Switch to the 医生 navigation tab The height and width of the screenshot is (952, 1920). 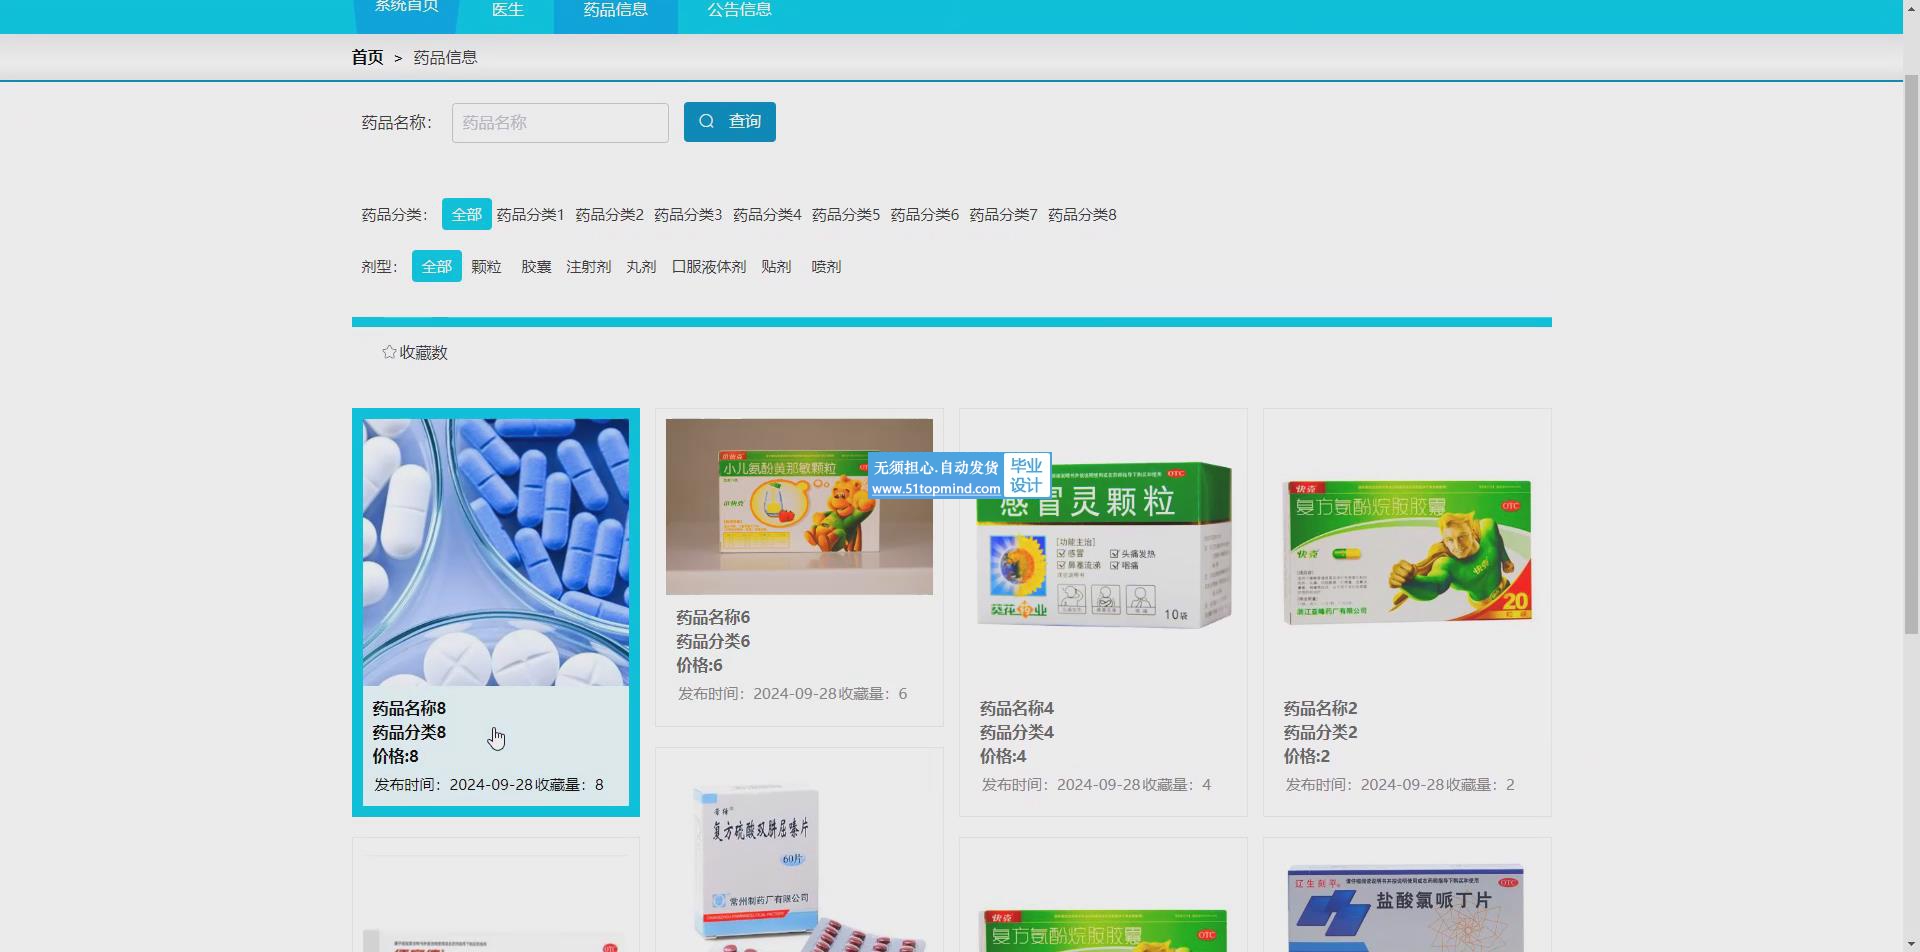[x=507, y=10]
